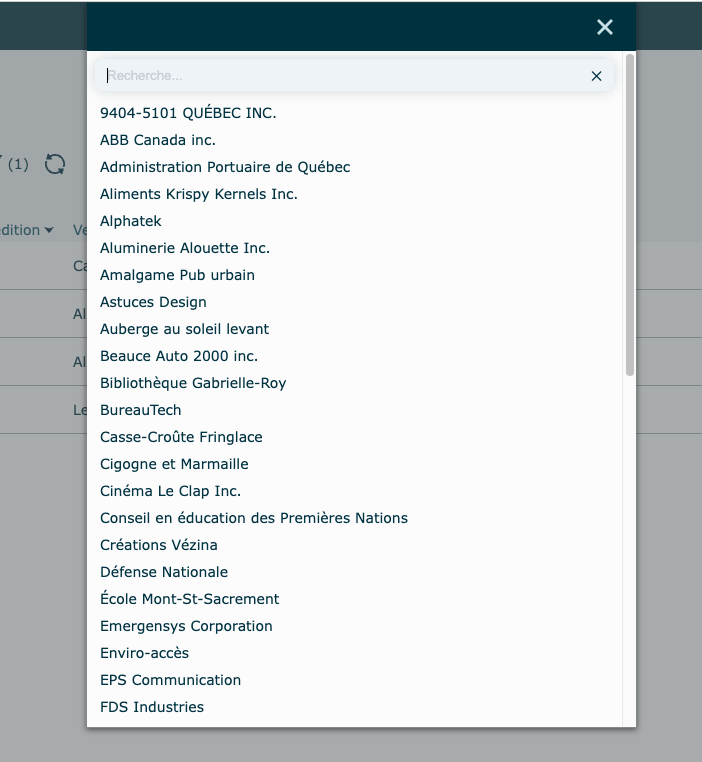
Task: Close the dialog with the white X icon
Action: (604, 27)
